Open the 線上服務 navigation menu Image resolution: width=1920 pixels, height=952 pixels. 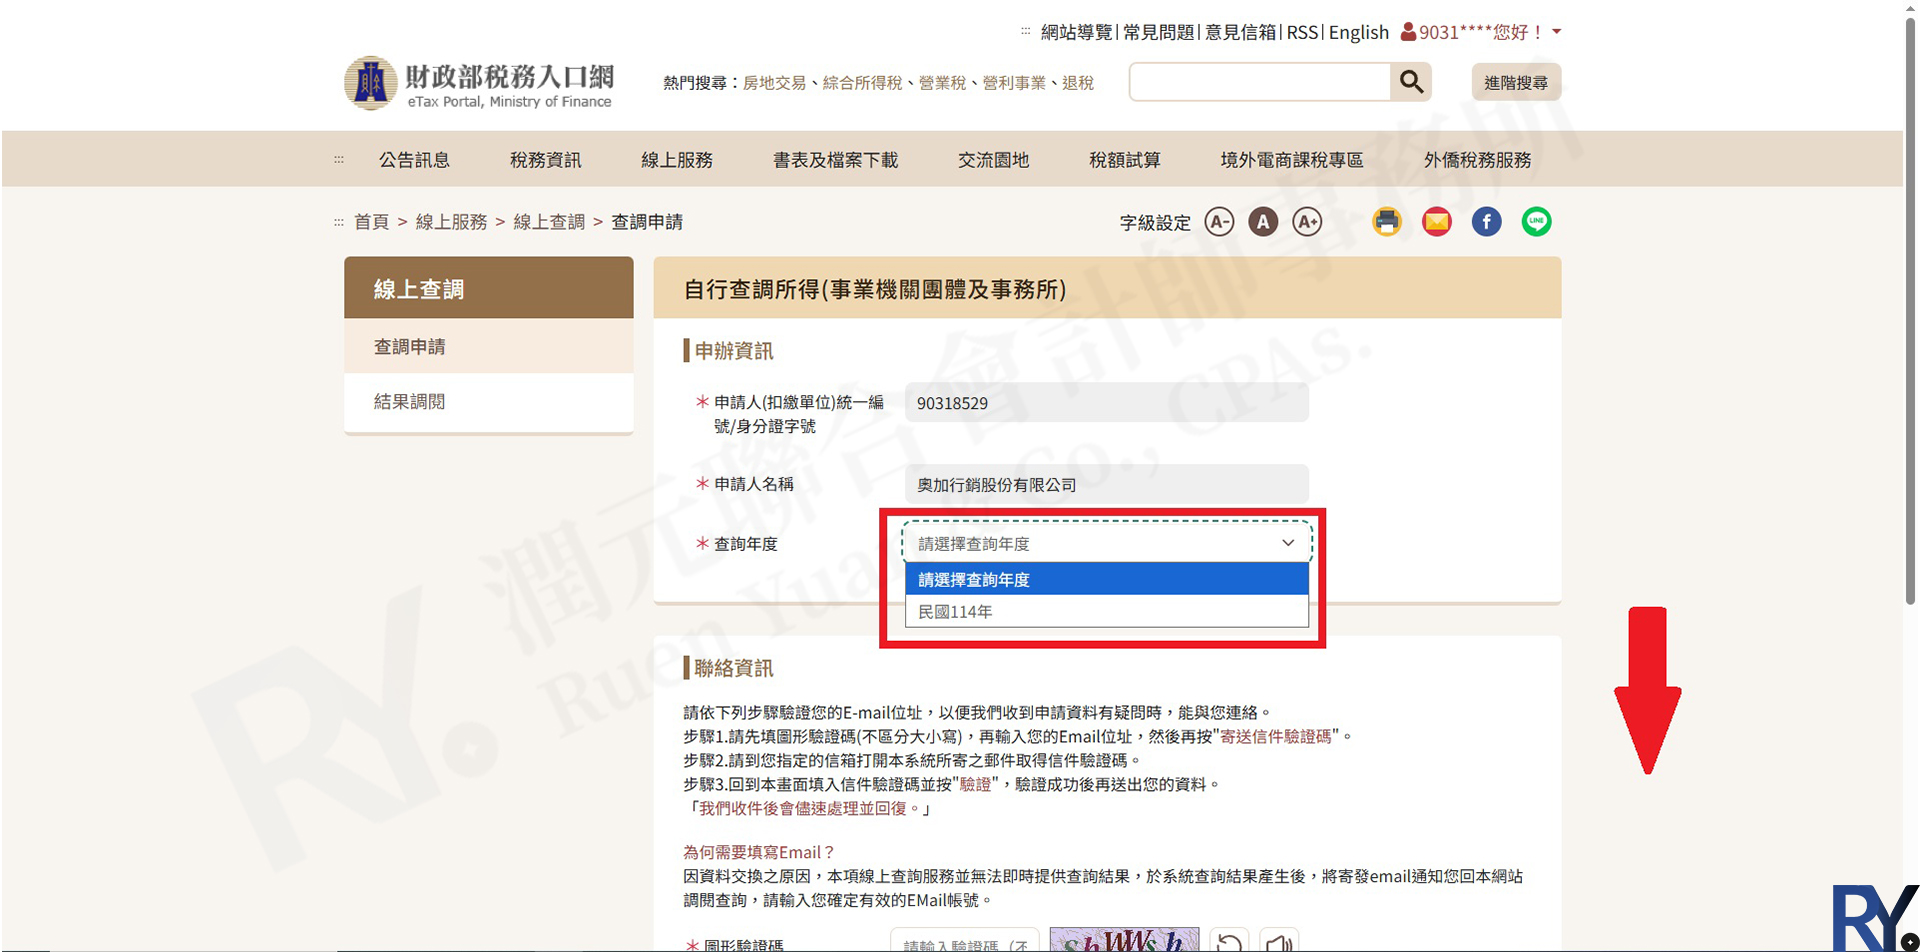677,160
